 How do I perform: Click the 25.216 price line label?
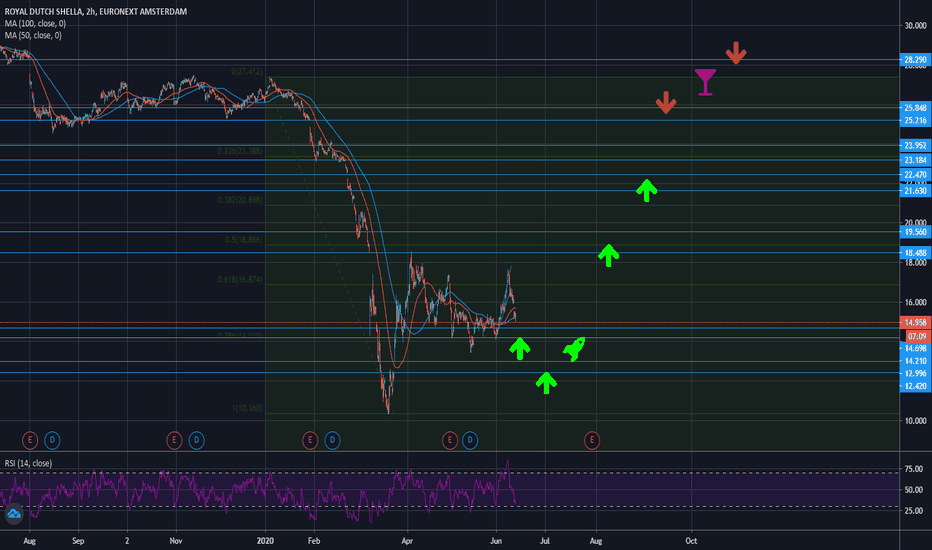[915, 120]
